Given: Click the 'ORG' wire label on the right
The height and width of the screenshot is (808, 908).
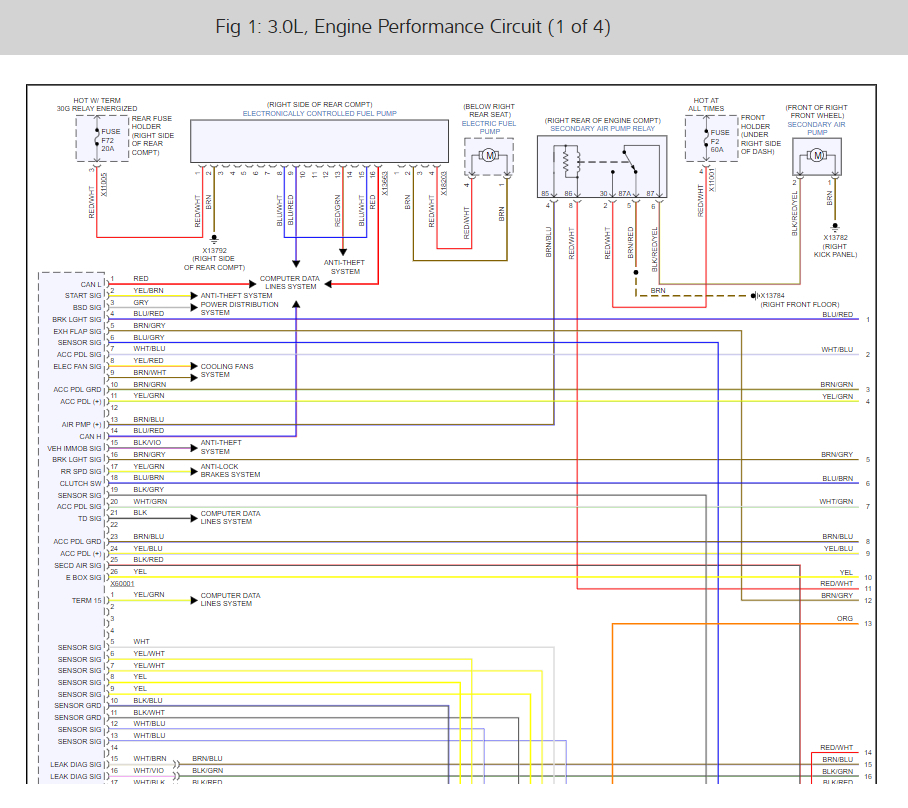Looking at the screenshot, I should [845, 619].
